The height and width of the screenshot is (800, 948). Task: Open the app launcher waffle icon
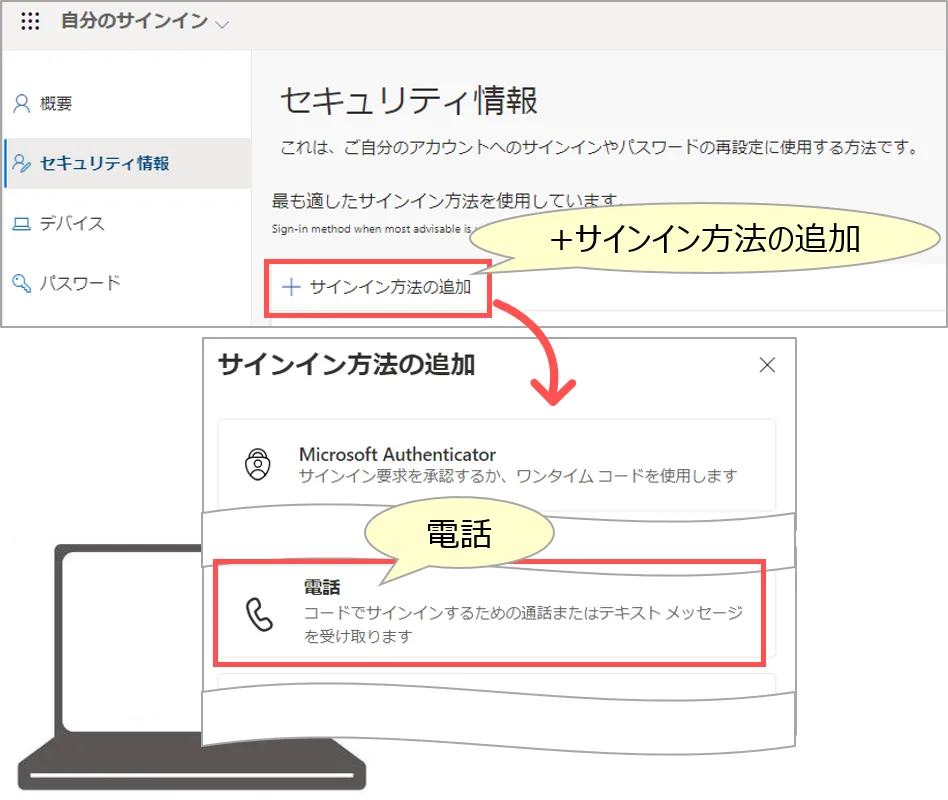(30, 22)
